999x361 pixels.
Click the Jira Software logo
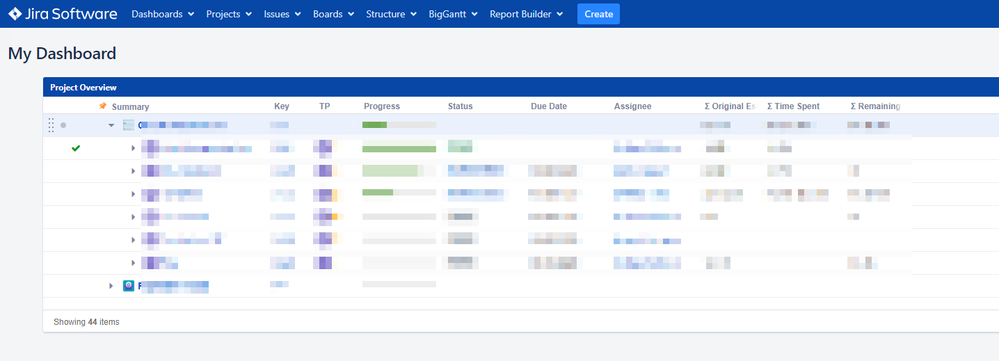63,13
